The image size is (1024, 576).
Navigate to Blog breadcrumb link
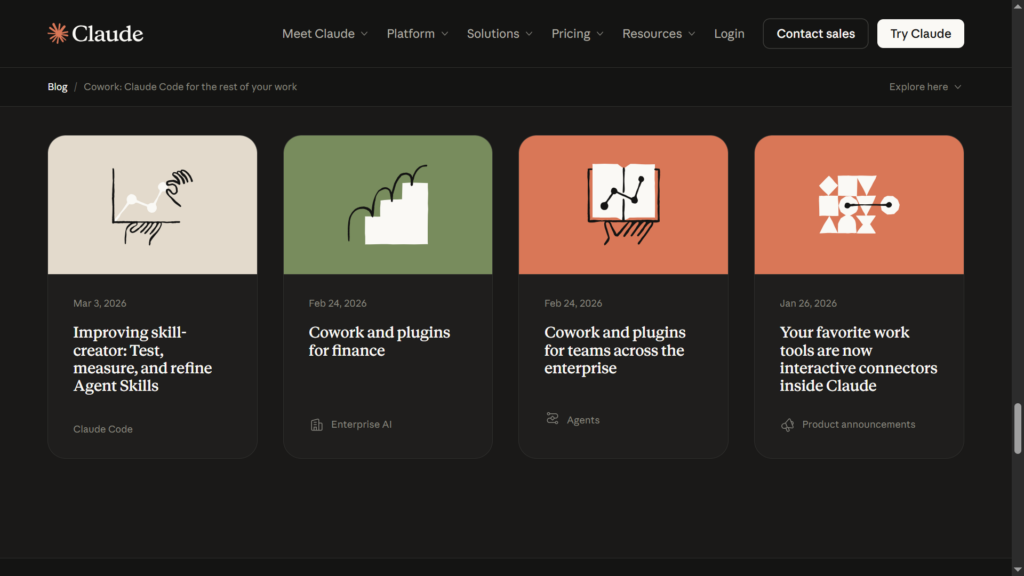[x=58, y=87]
